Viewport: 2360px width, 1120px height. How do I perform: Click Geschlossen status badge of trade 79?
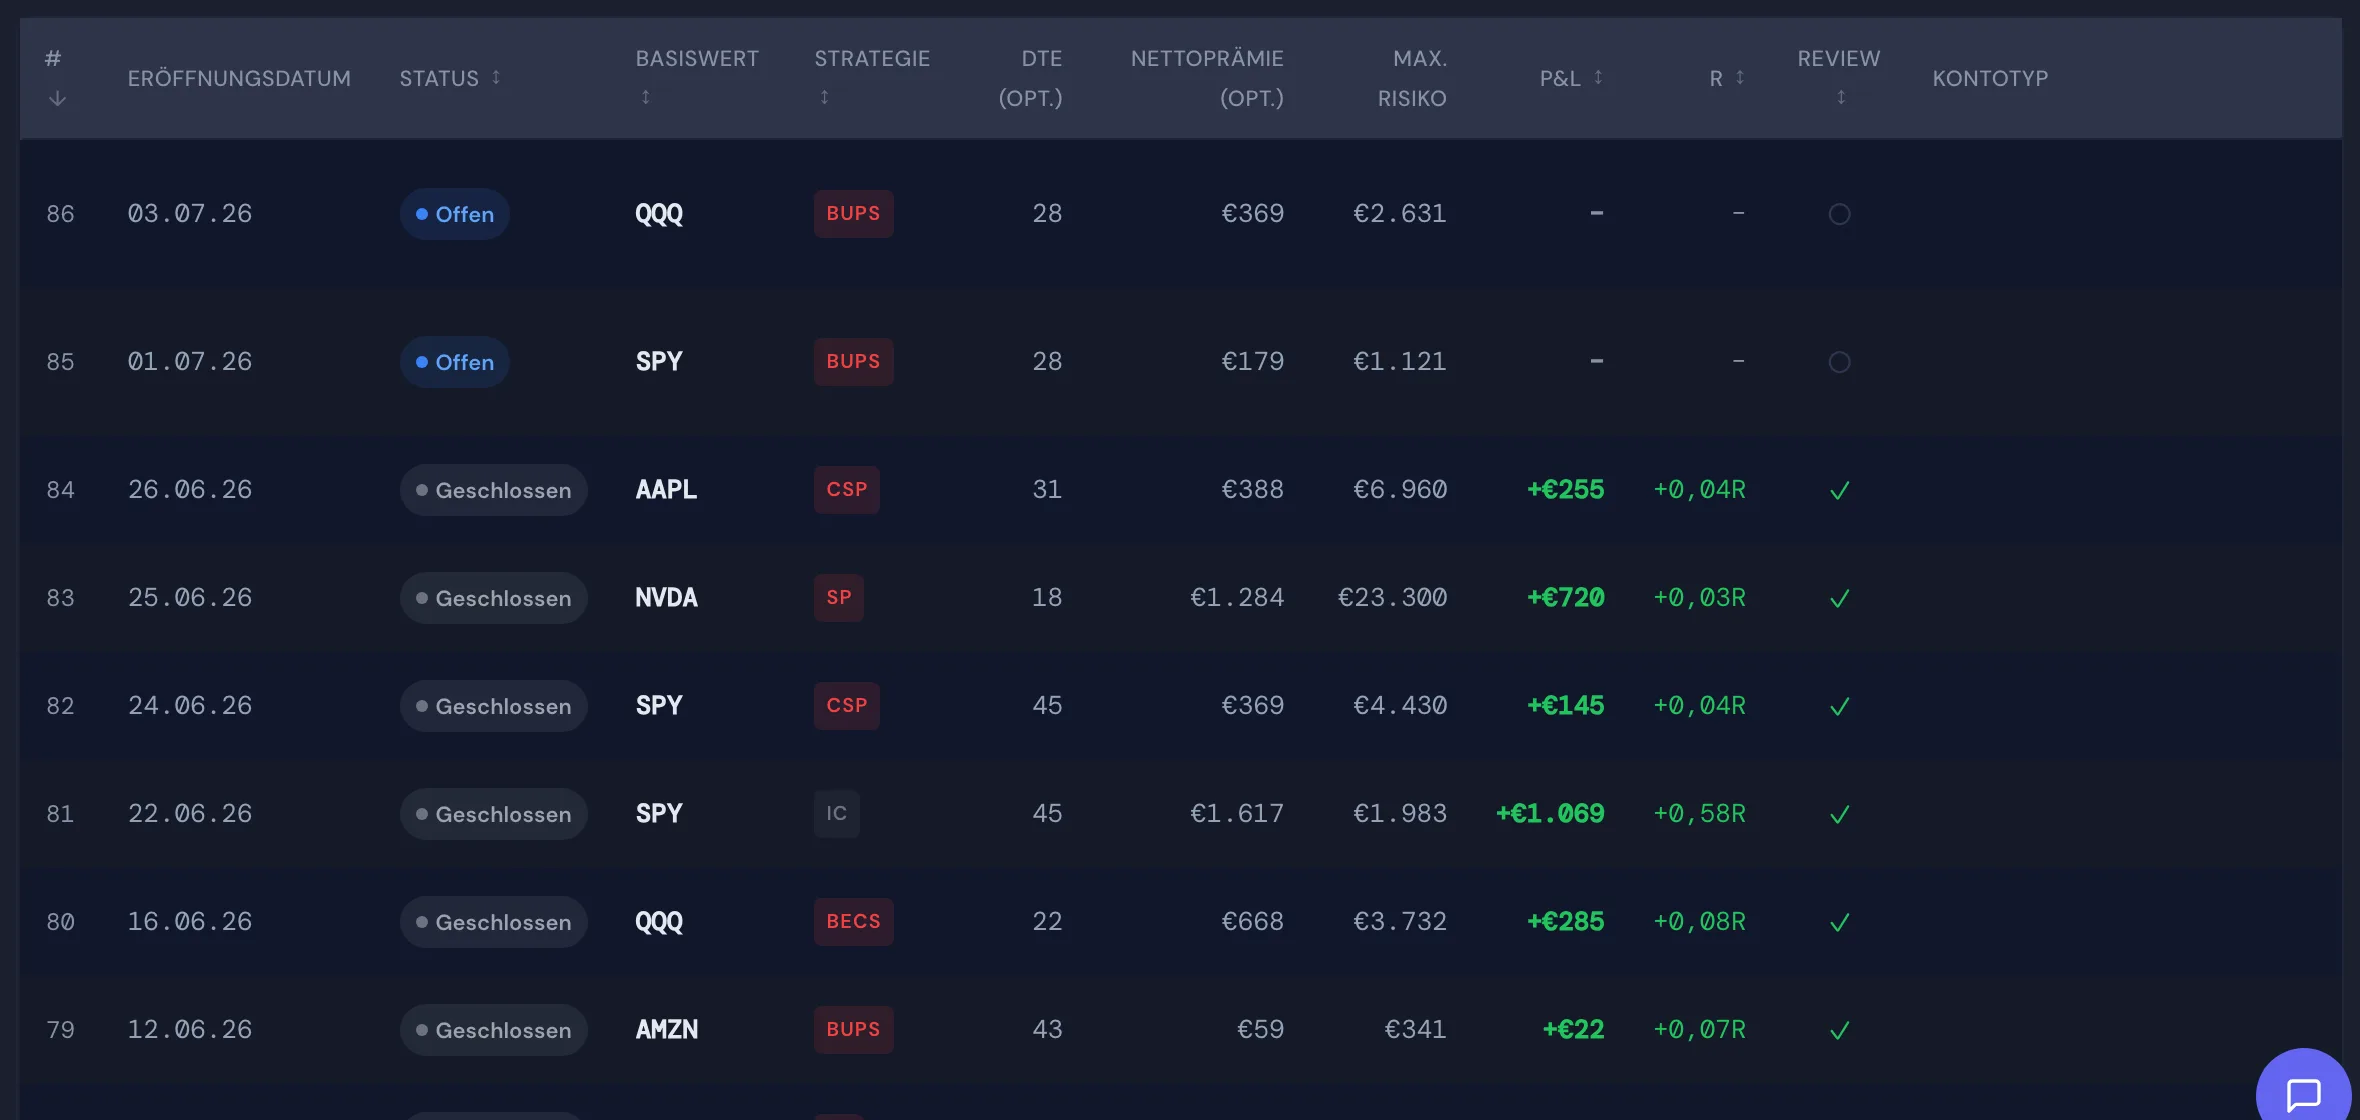pos(494,1030)
